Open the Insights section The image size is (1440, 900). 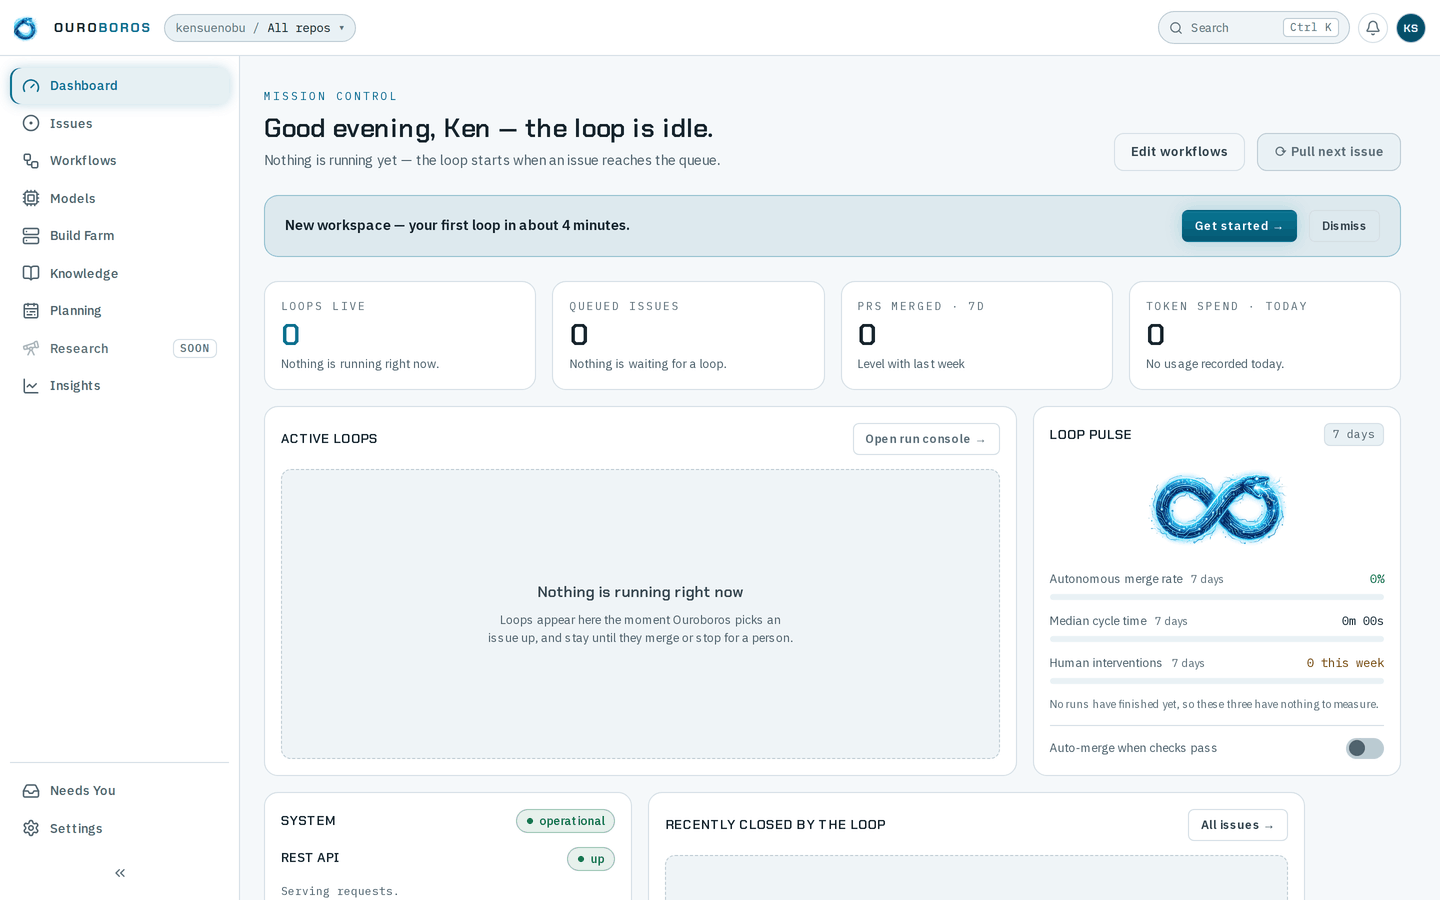(121, 386)
